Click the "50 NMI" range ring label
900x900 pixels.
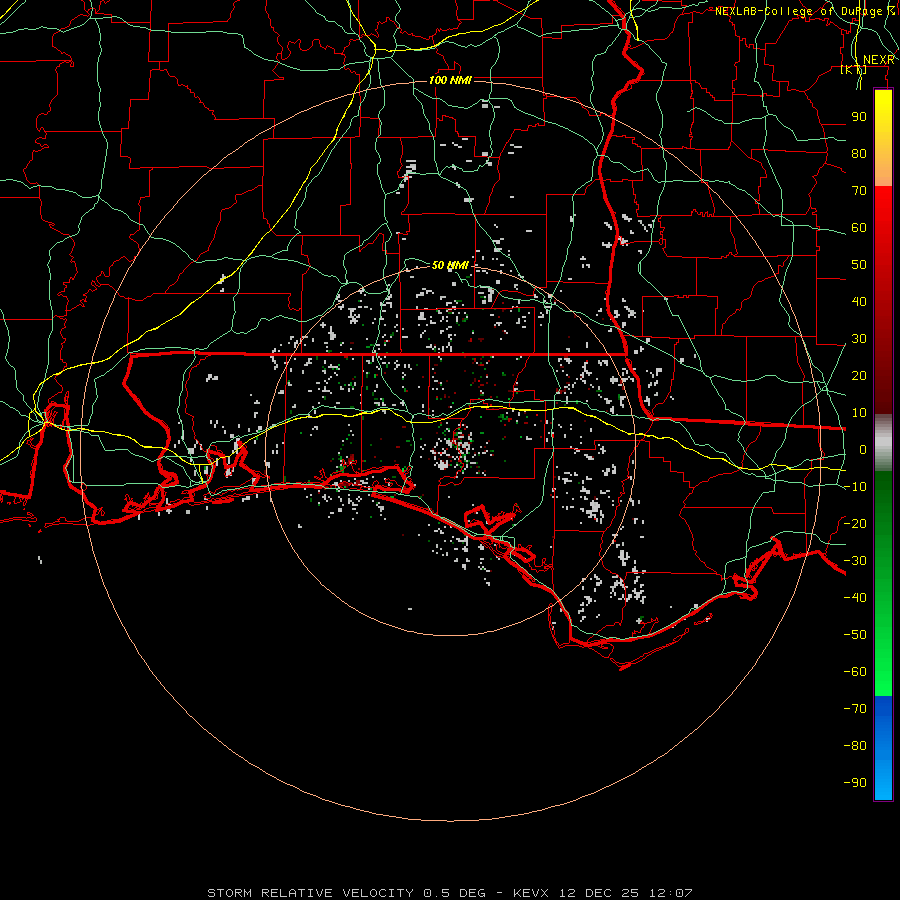tap(451, 265)
